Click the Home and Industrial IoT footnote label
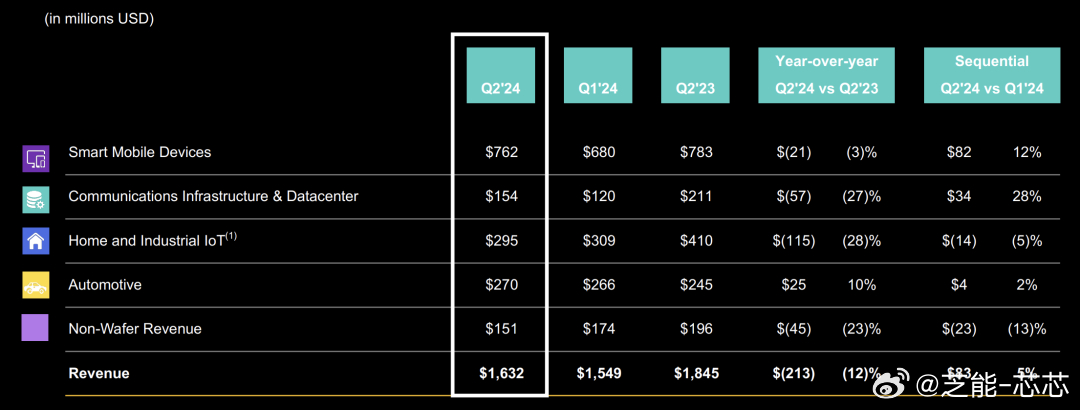This screenshot has height=410, width=1080. tap(152, 240)
